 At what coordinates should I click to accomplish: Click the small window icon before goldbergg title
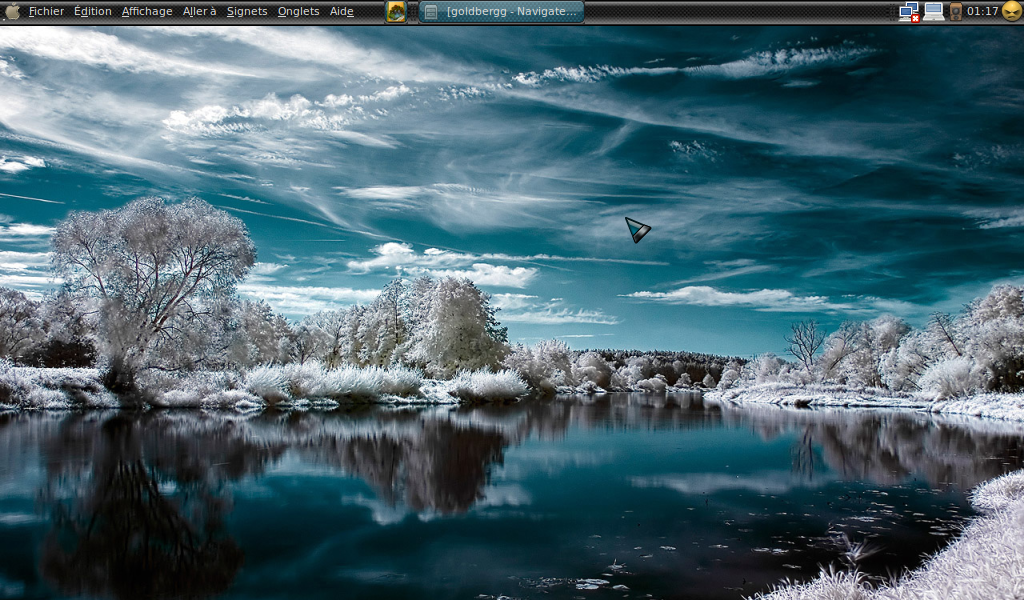(x=430, y=12)
